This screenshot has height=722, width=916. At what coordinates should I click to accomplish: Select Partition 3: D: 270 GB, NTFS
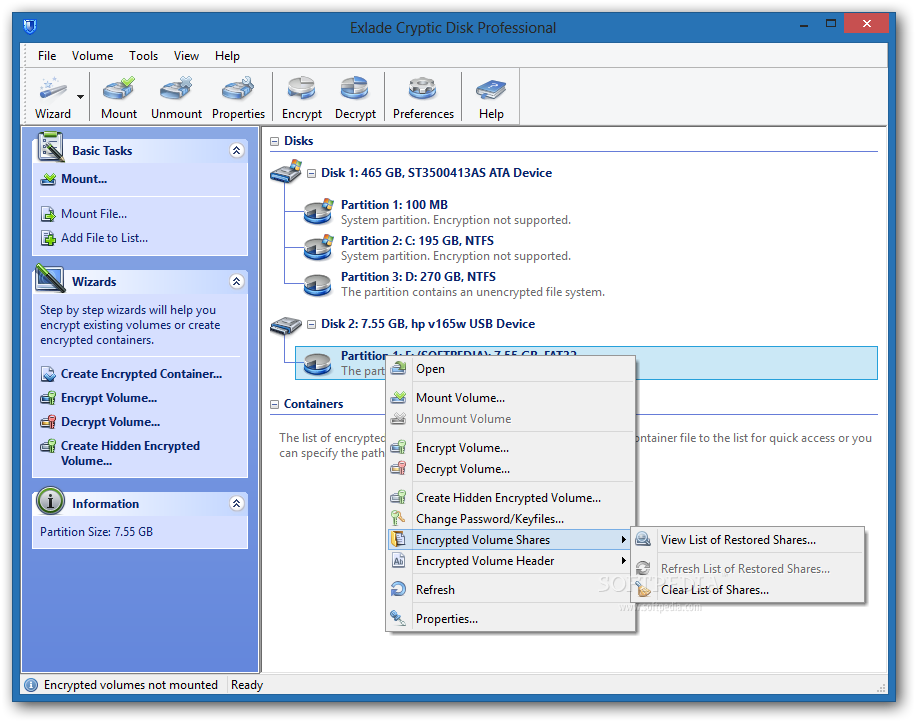point(418,277)
